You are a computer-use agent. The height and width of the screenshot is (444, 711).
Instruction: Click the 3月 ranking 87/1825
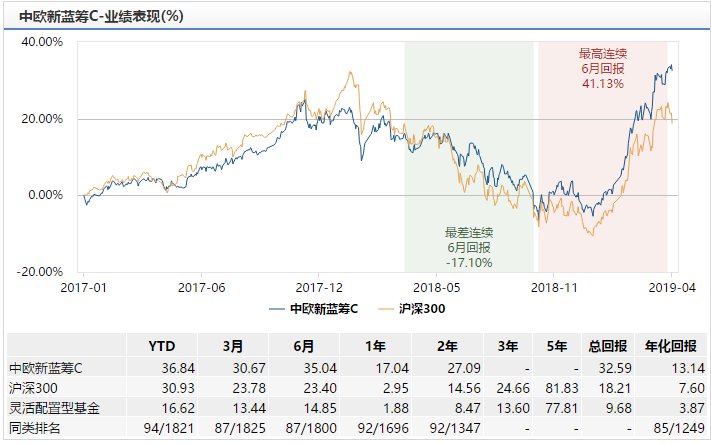(x=240, y=428)
